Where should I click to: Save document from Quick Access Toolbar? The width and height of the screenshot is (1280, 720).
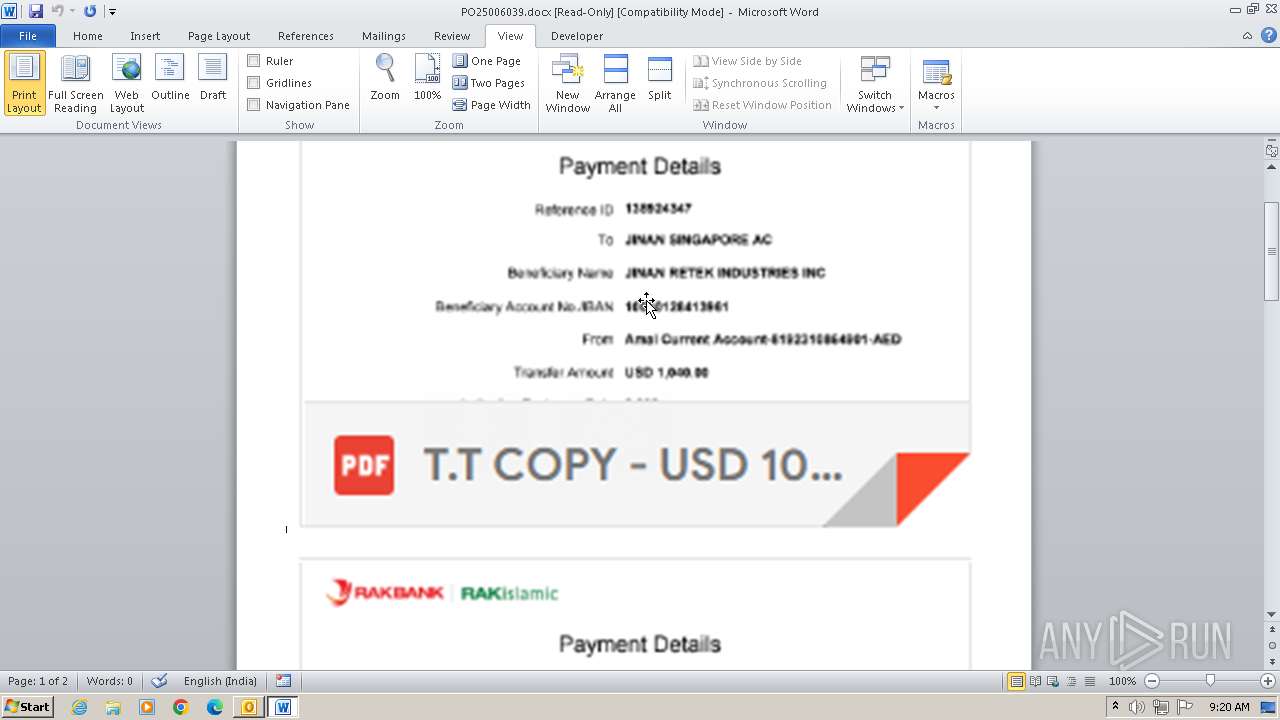pyautogui.click(x=36, y=12)
